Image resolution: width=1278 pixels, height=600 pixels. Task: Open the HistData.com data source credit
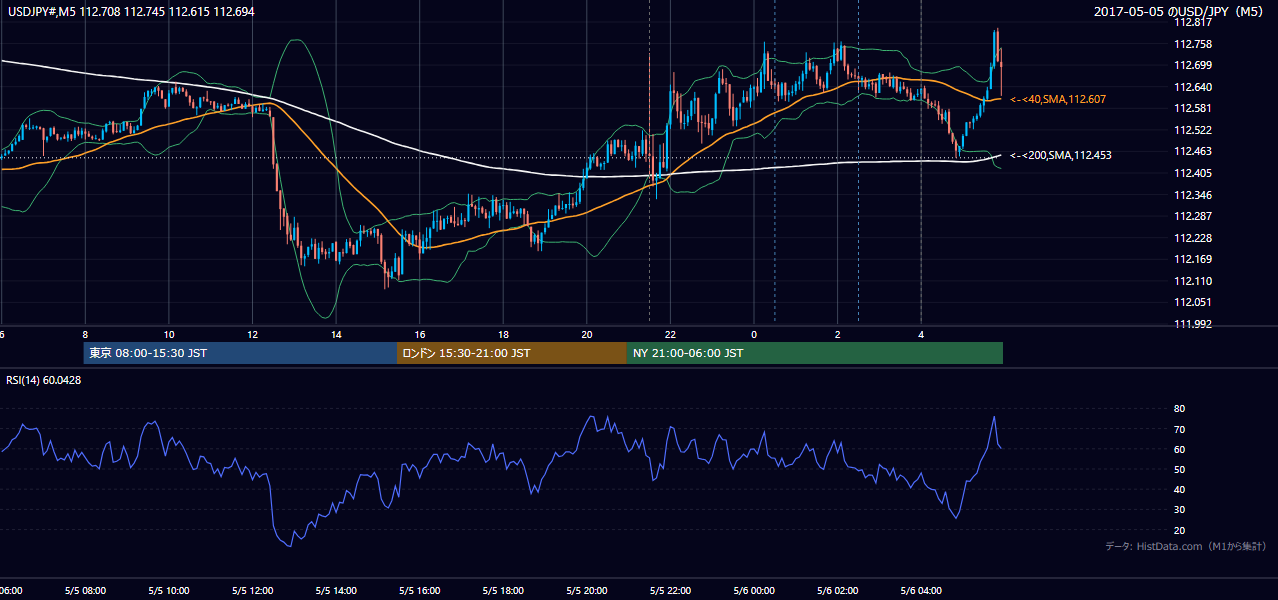click(1186, 546)
